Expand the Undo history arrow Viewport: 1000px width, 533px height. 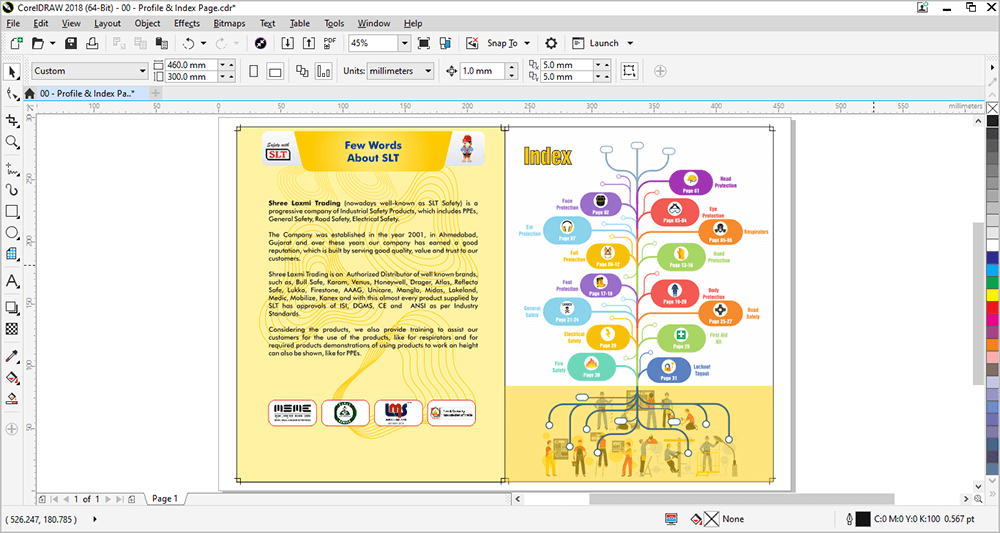coord(203,43)
